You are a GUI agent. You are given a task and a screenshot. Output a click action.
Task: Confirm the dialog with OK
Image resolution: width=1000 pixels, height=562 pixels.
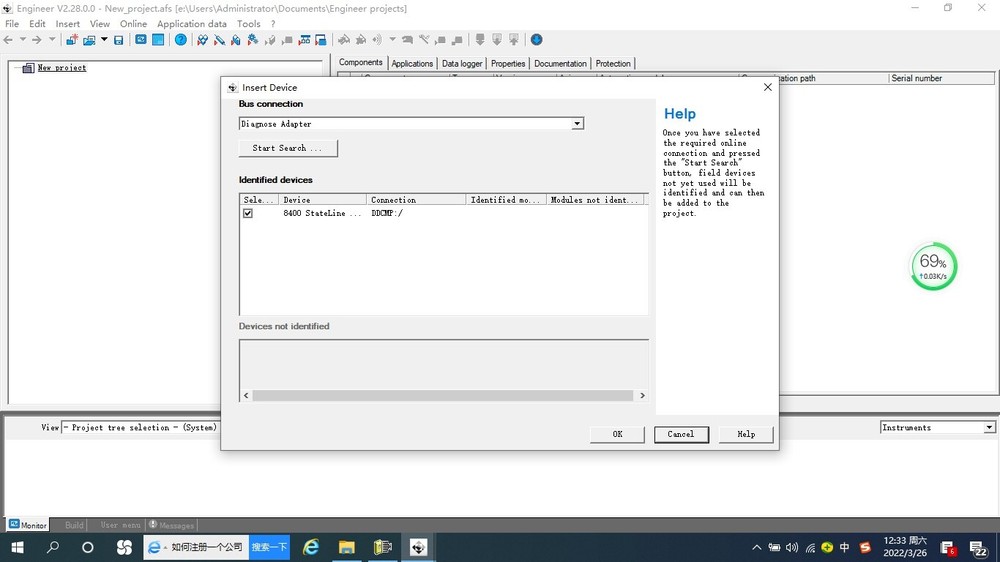(x=617, y=434)
